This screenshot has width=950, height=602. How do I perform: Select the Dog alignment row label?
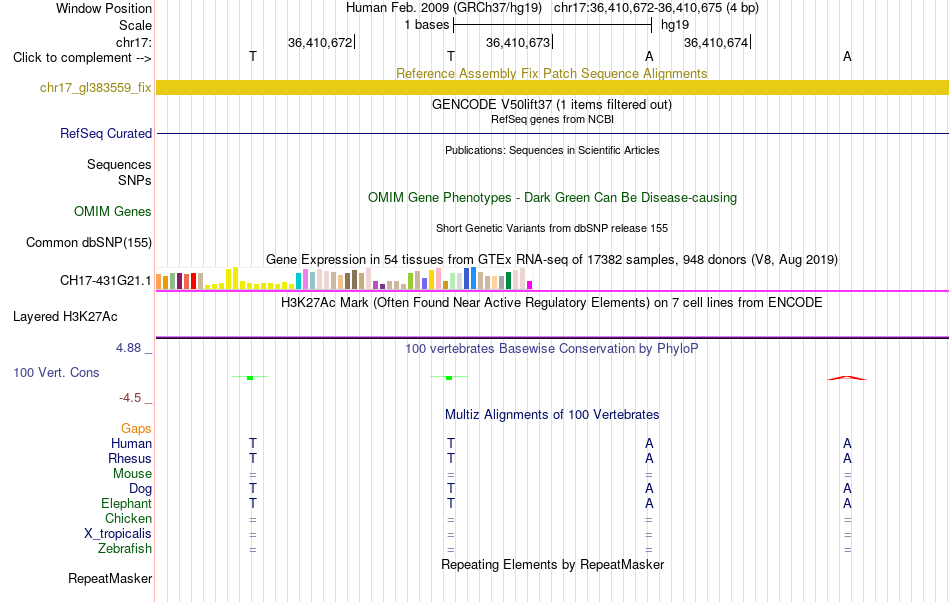point(140,489)
